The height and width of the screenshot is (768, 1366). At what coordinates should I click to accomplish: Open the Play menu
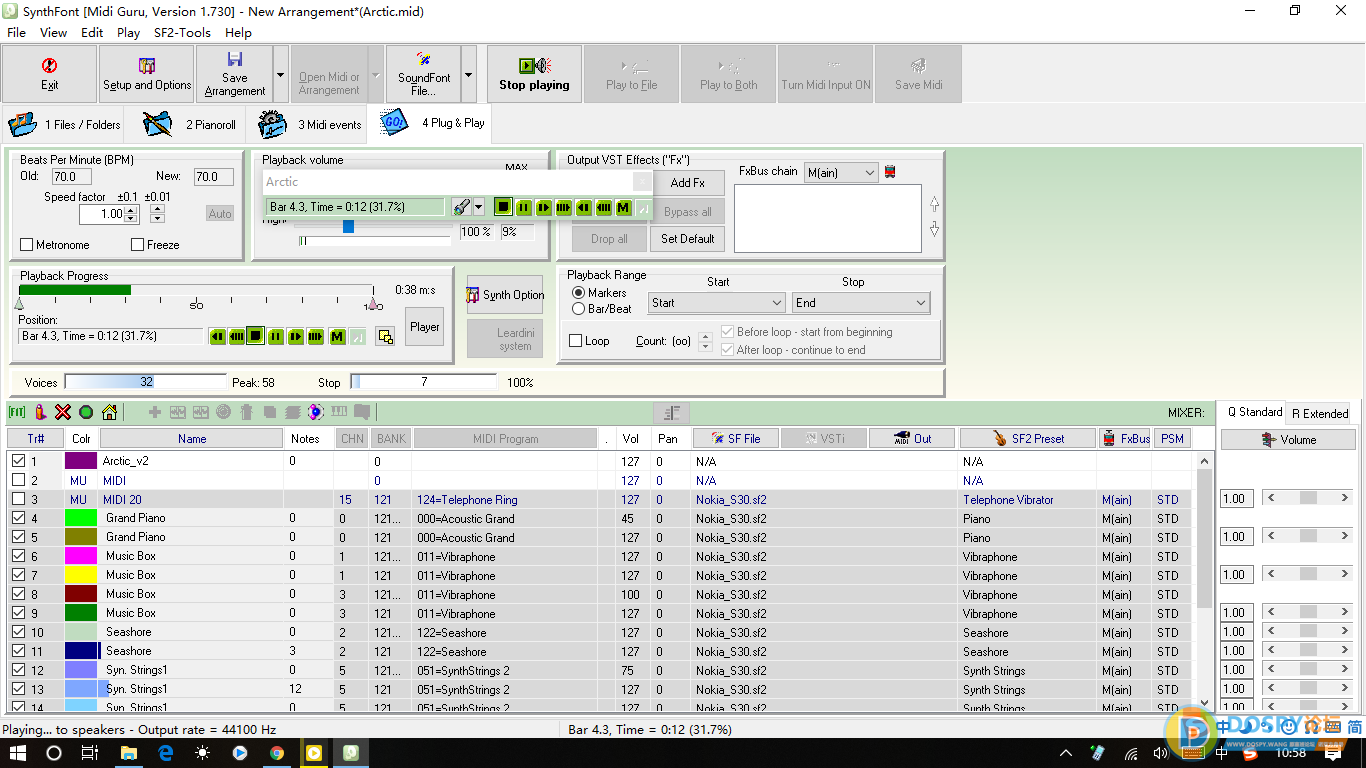point(128,32)
